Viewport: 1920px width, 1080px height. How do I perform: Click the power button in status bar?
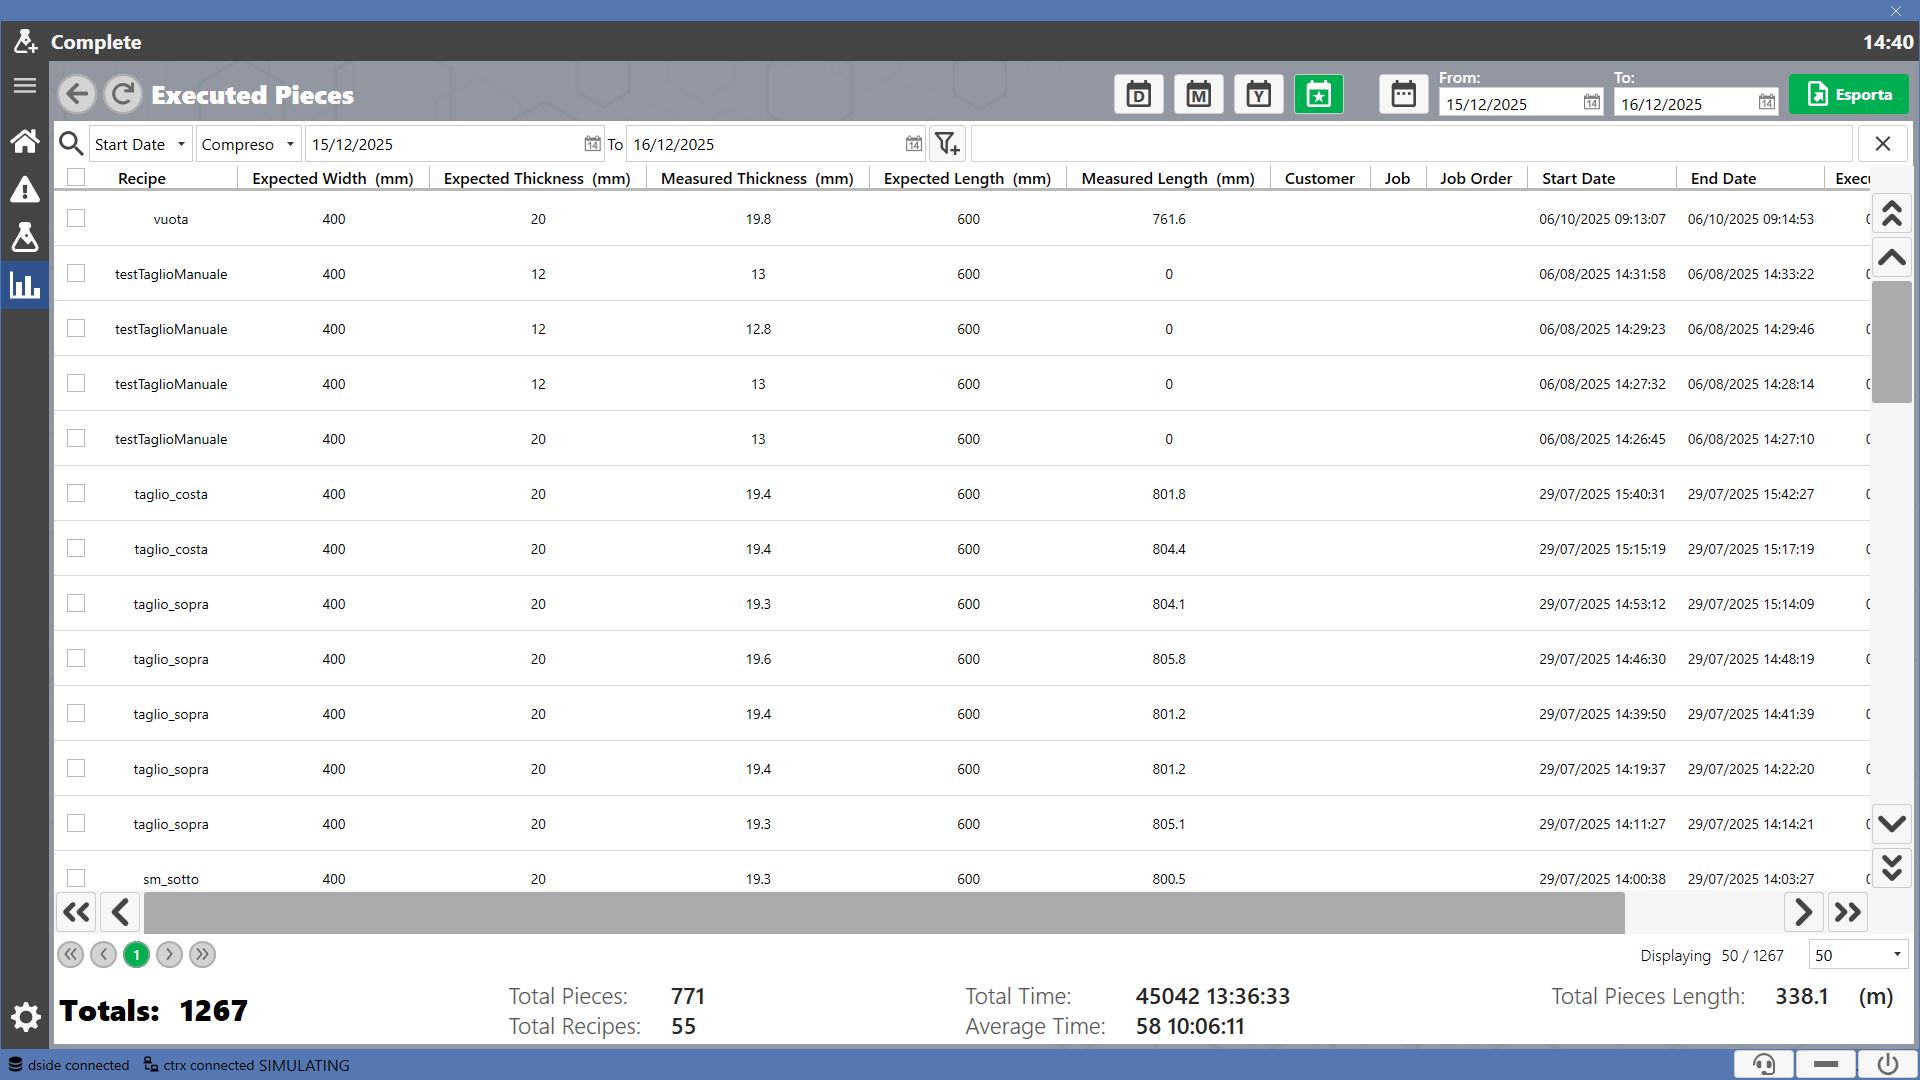[1887, 1064]
